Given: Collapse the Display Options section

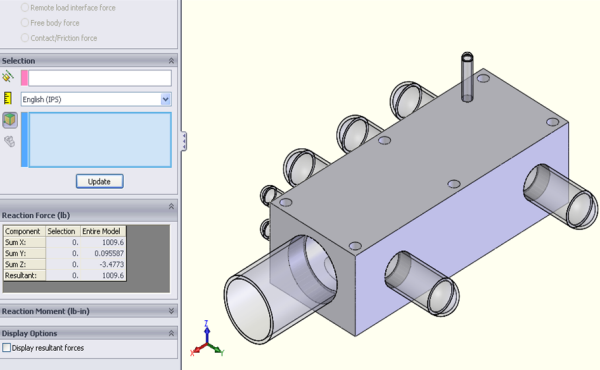Looking at the screenshot, I should 171,334.
